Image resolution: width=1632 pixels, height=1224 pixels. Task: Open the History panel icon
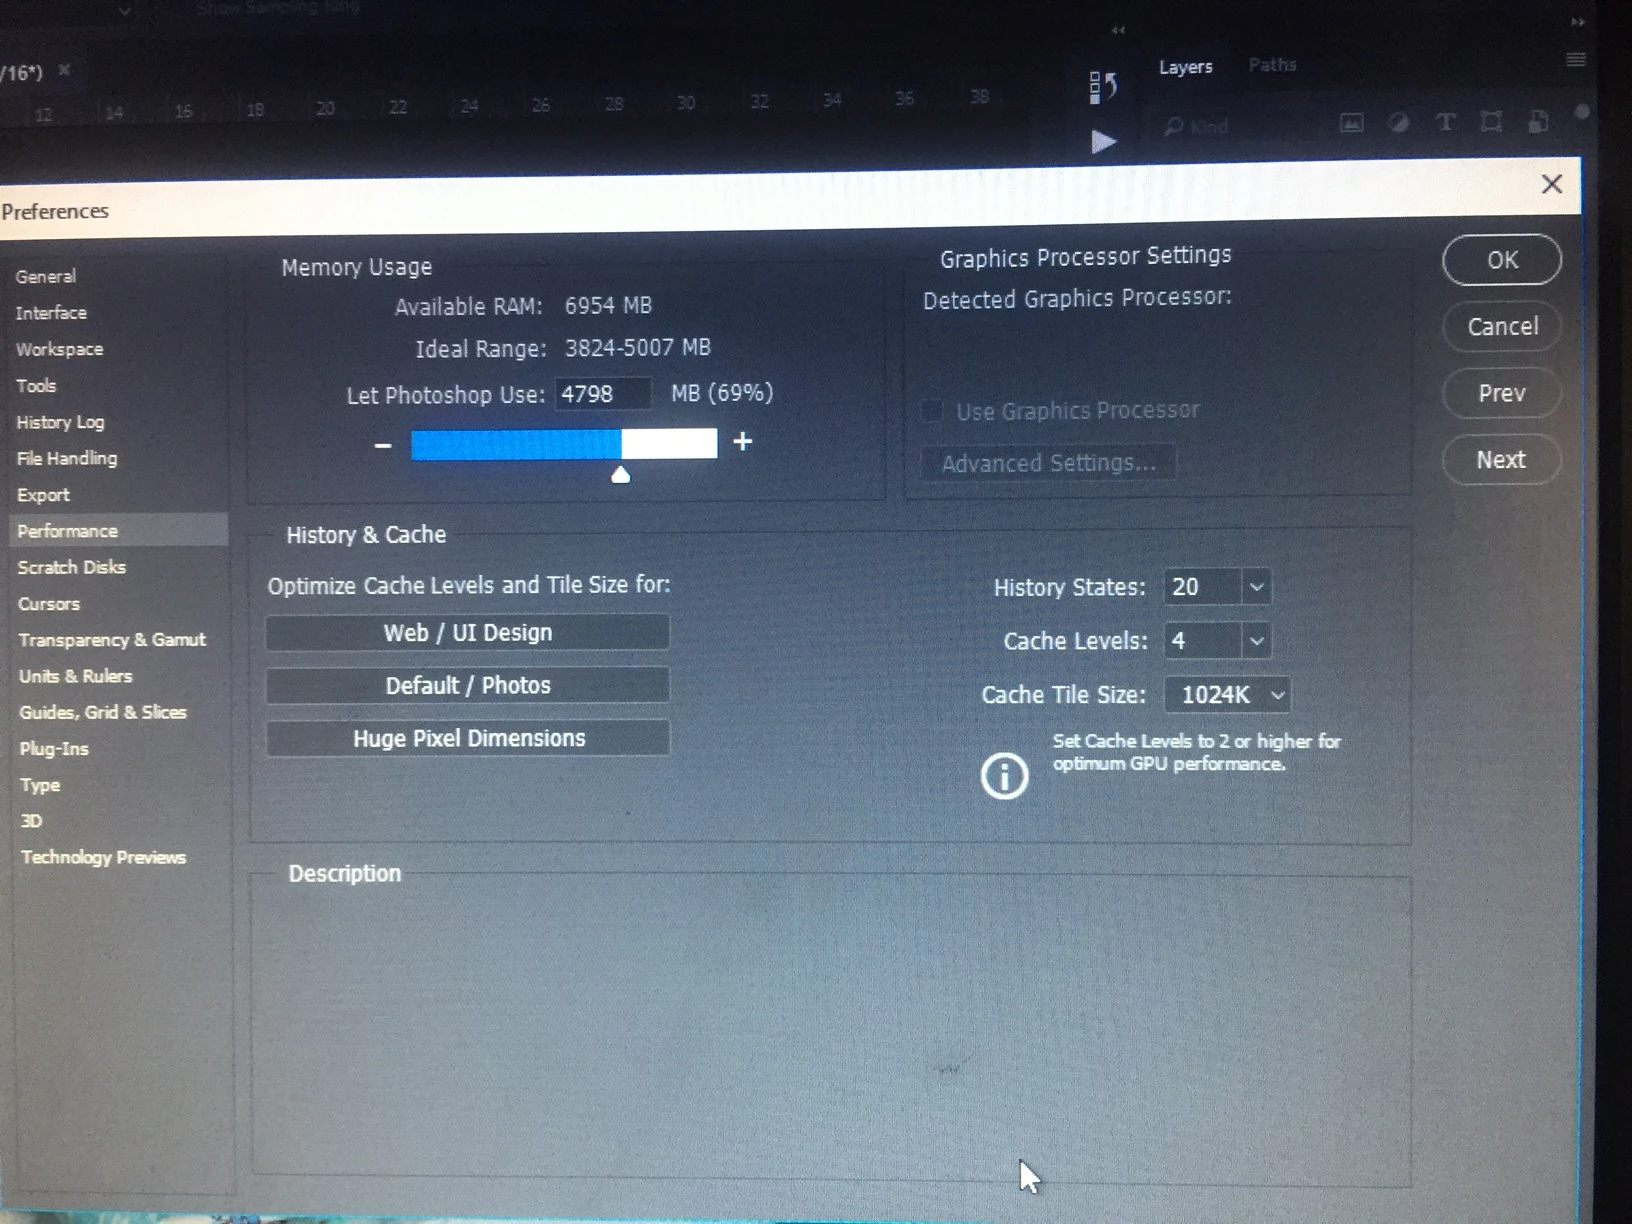click(1102, 87)
